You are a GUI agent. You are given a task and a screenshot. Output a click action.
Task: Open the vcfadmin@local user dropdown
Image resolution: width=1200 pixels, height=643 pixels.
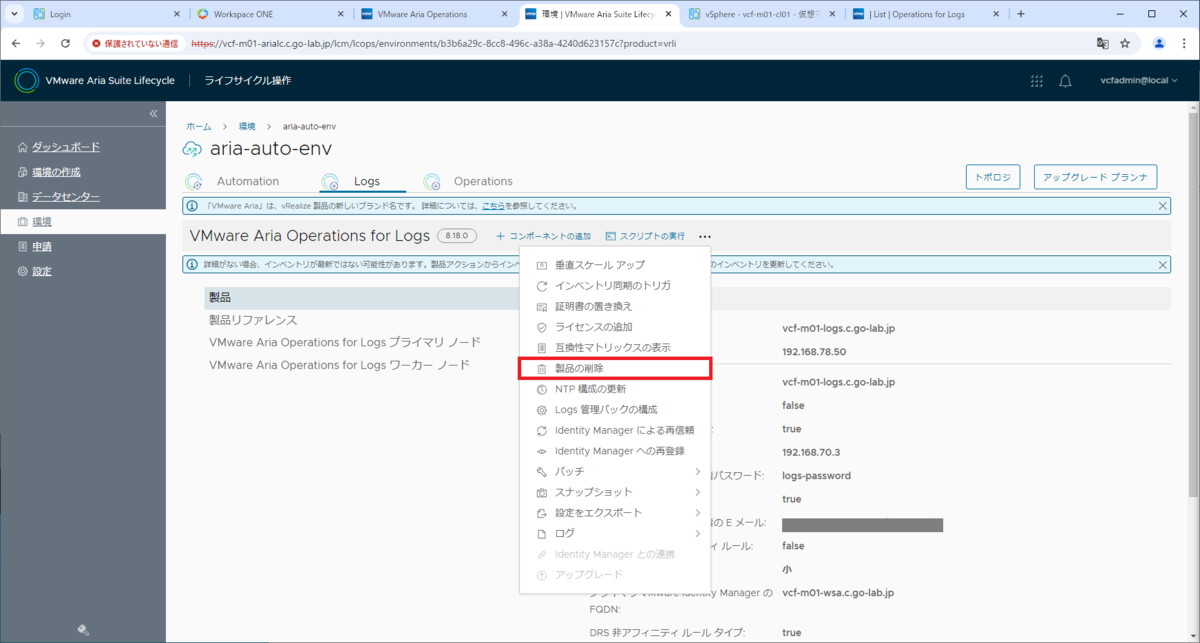pyautogui.click(x=1138, y=81)
